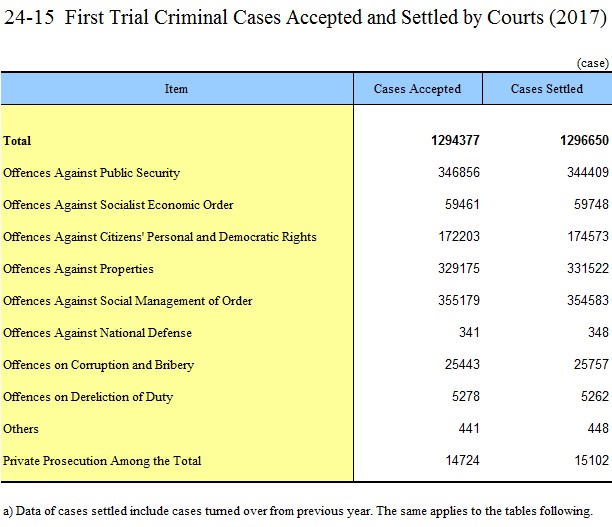Select Offences Against National Defense label
The width and height of the screenshot is (612, 527).
(x=97, y=333)
